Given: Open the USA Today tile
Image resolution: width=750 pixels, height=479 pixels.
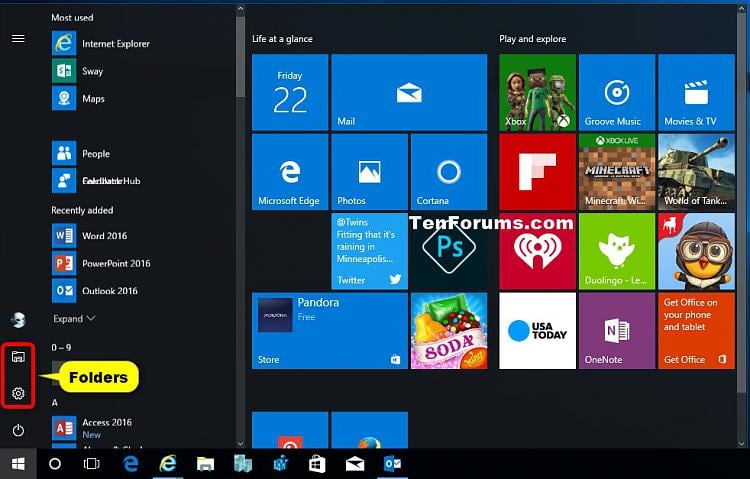Looking at the screenshot, I should 537,331.
